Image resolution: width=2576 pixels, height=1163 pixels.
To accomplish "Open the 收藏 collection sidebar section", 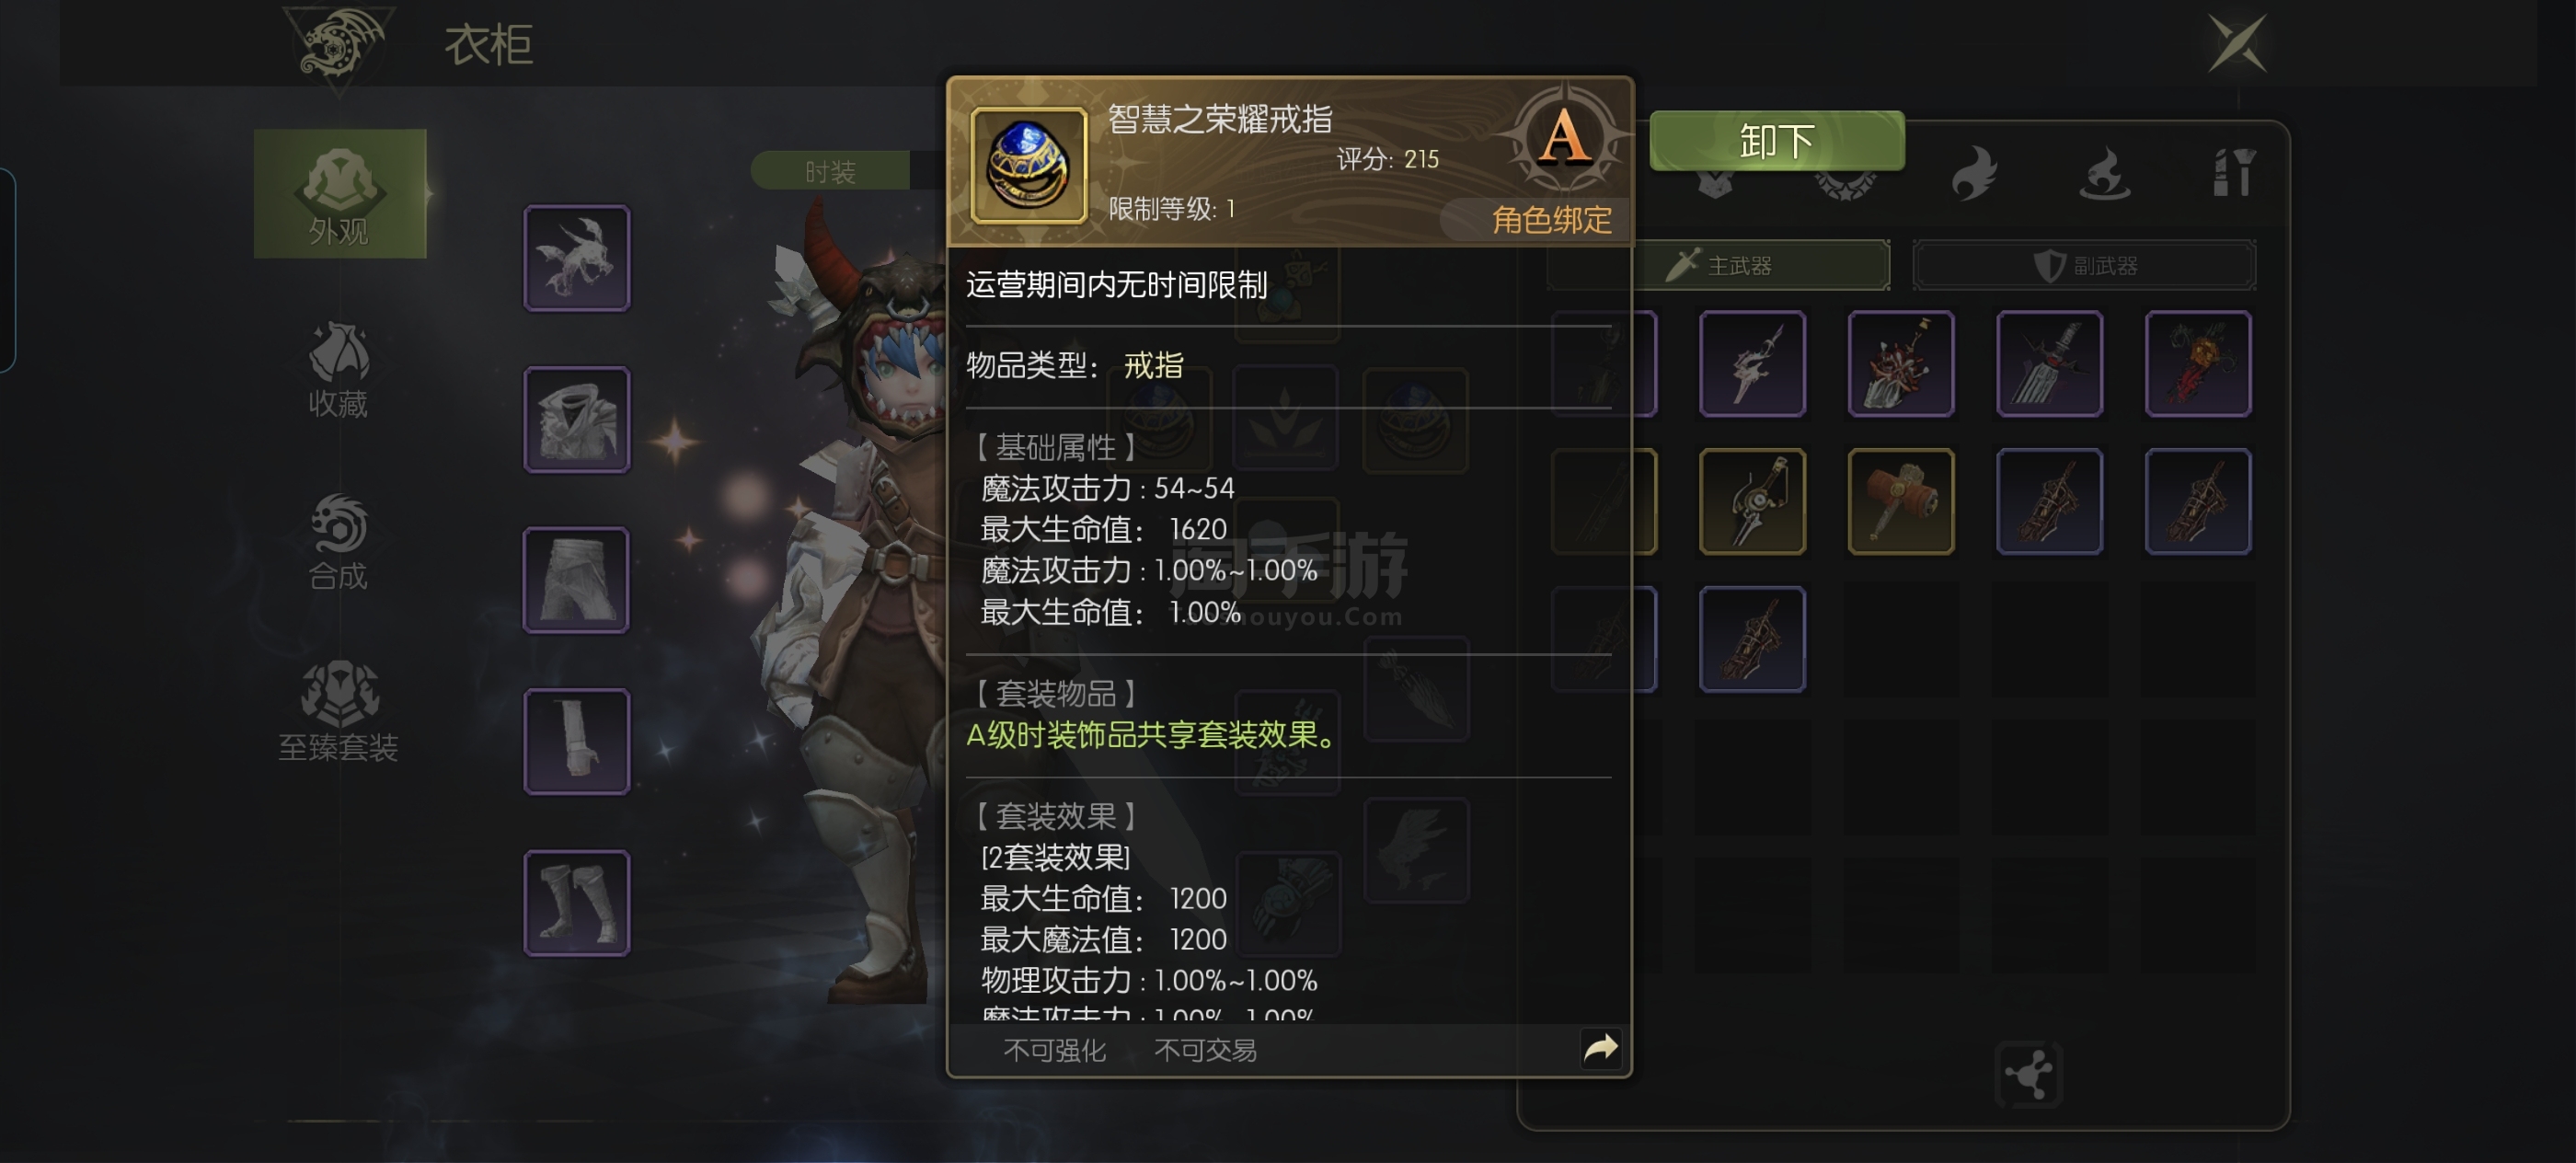I will point(338,369).
